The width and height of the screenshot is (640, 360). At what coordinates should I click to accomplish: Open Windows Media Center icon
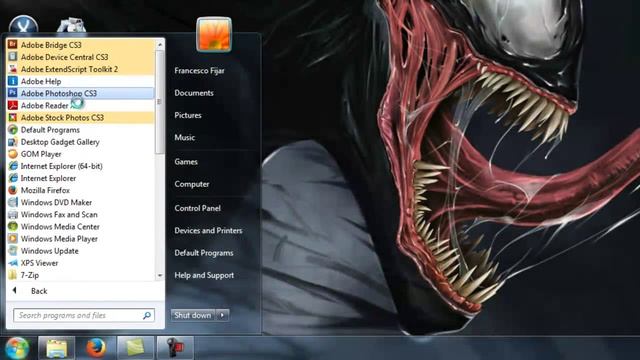click(x=13, y=227)
